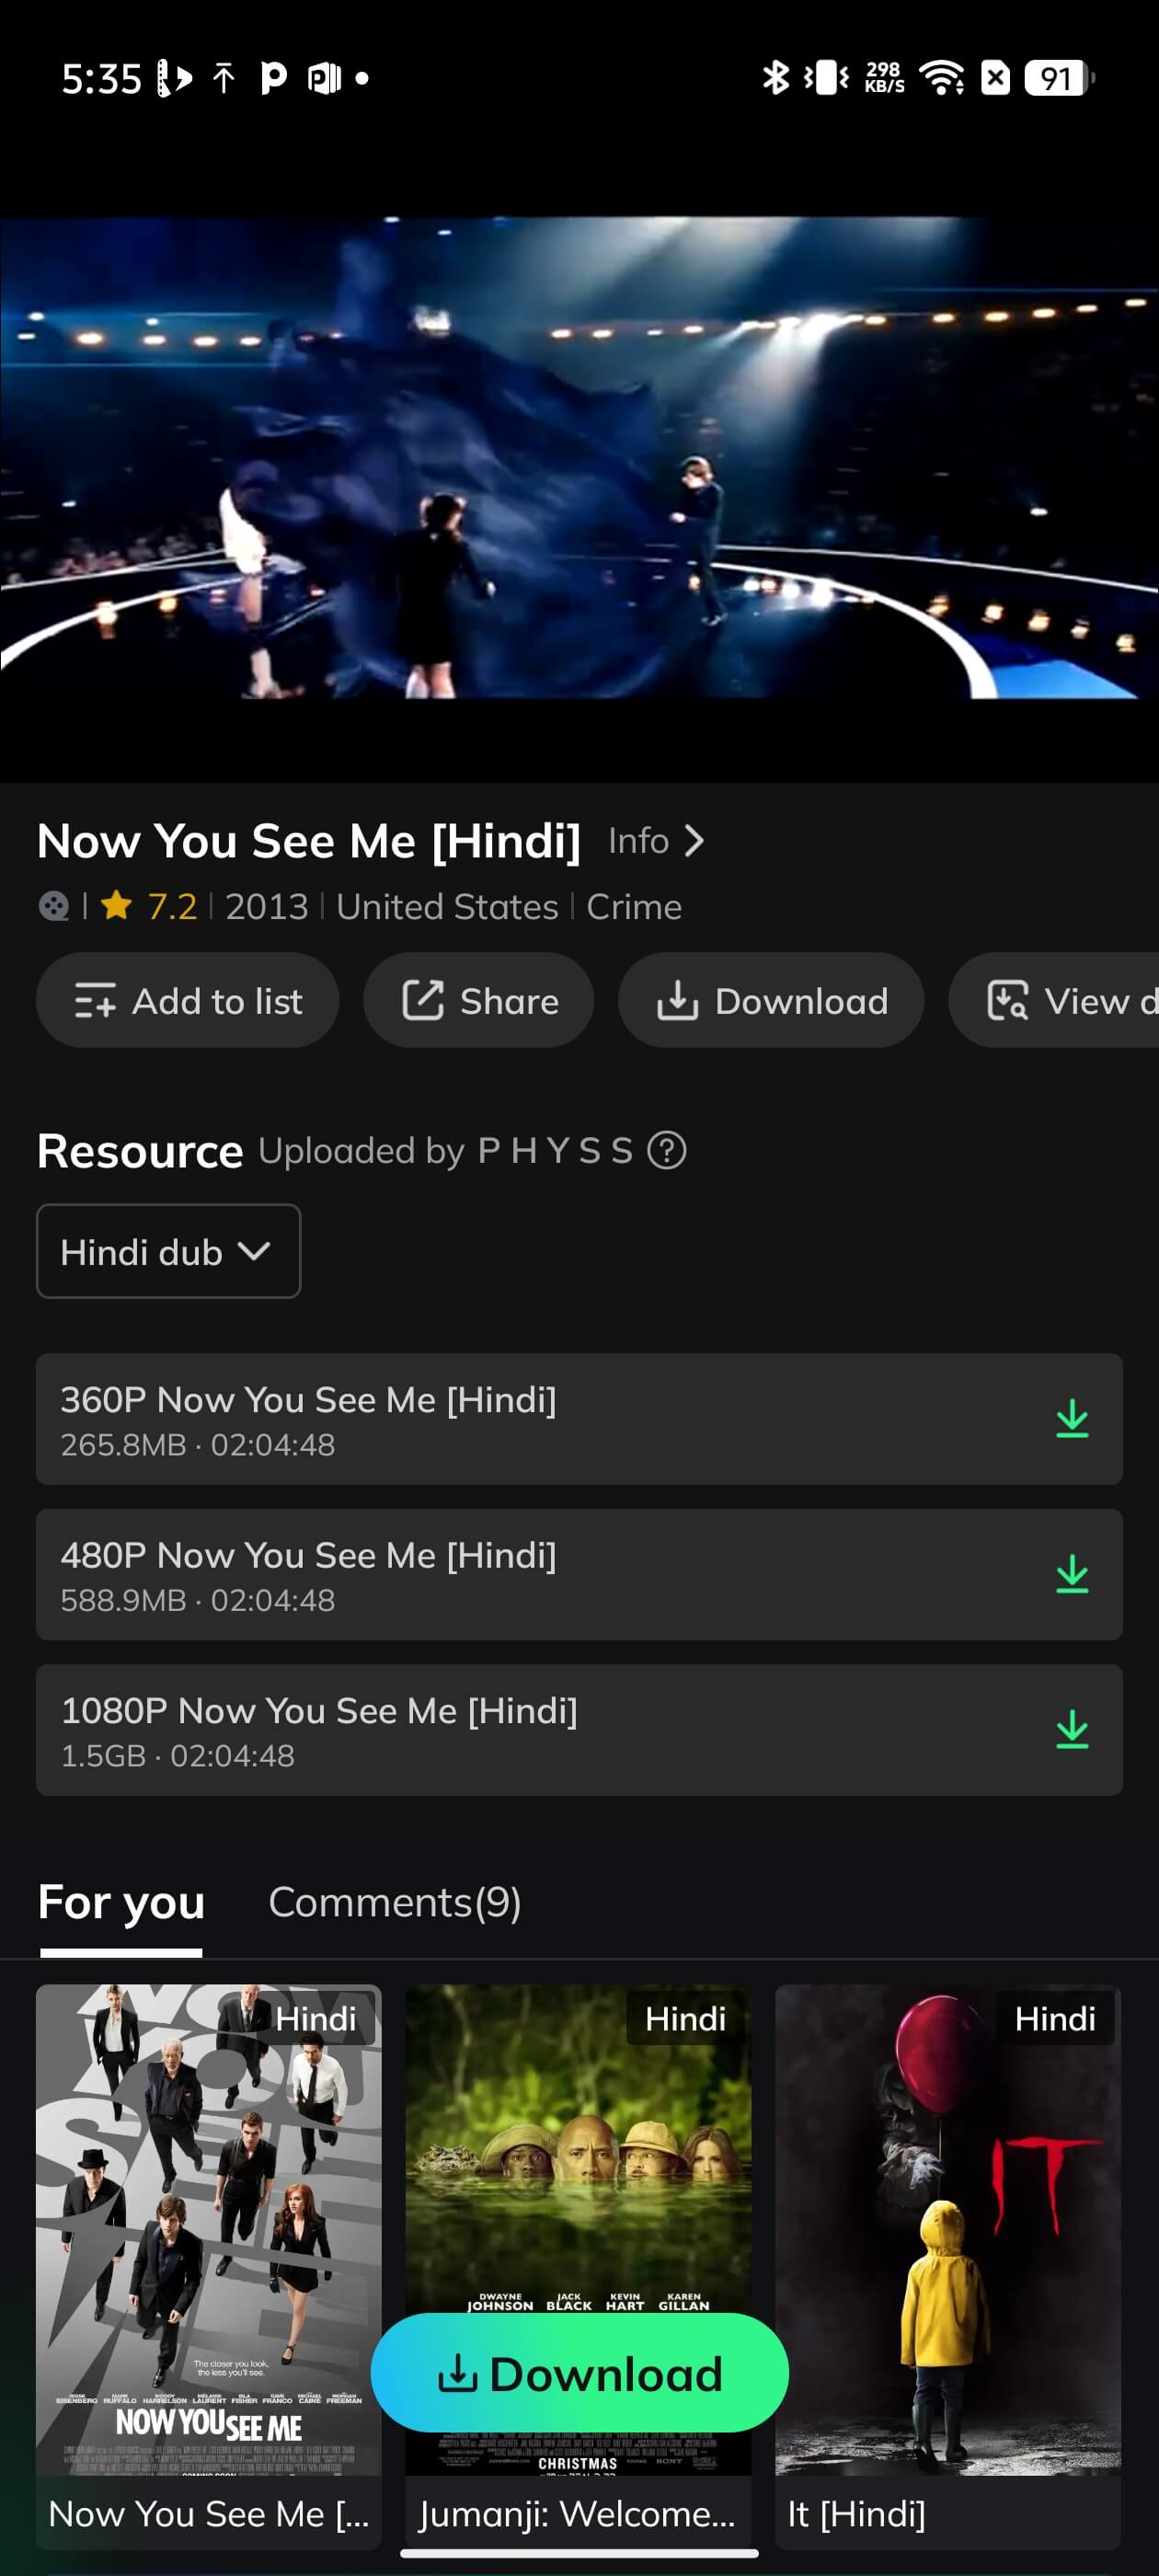This screenshot has height=2576, width=1159.
Task: Tap the battery indicator showing 91
Action: 1058,77
